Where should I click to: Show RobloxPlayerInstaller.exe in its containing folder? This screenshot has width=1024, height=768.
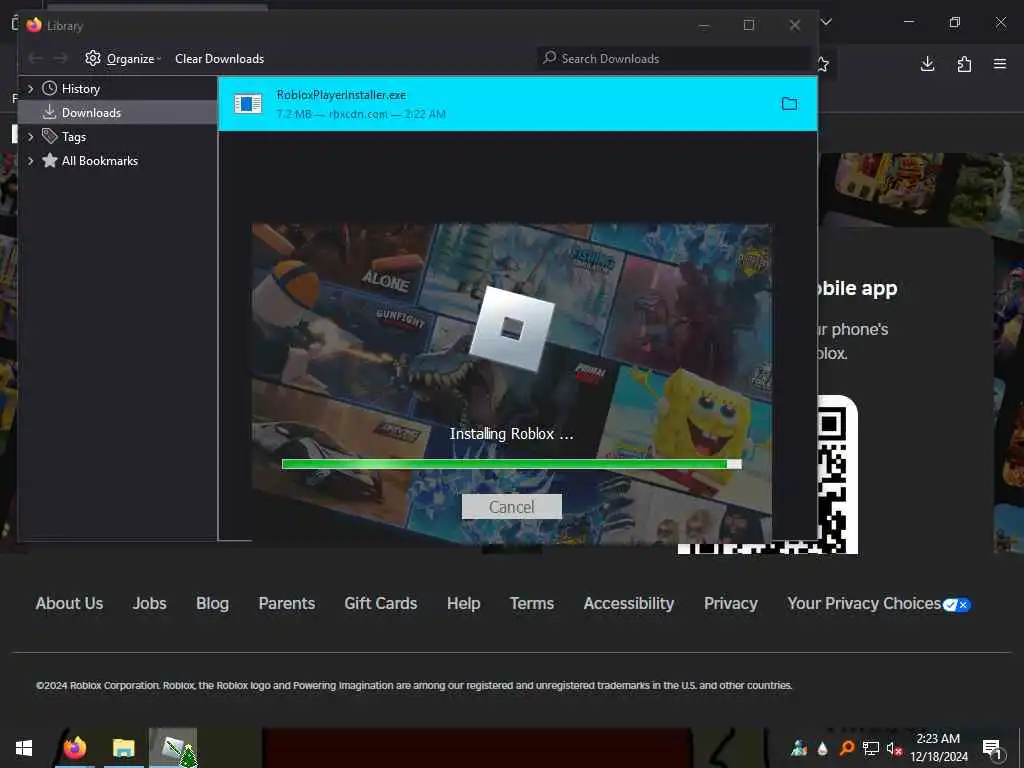coord(790,104)
